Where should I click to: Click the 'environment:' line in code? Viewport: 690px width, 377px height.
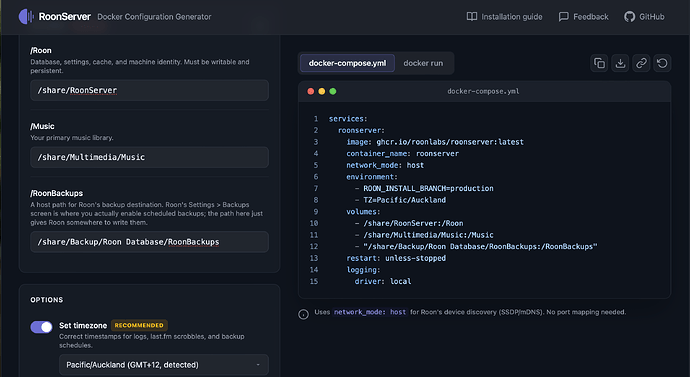(372, 177)
